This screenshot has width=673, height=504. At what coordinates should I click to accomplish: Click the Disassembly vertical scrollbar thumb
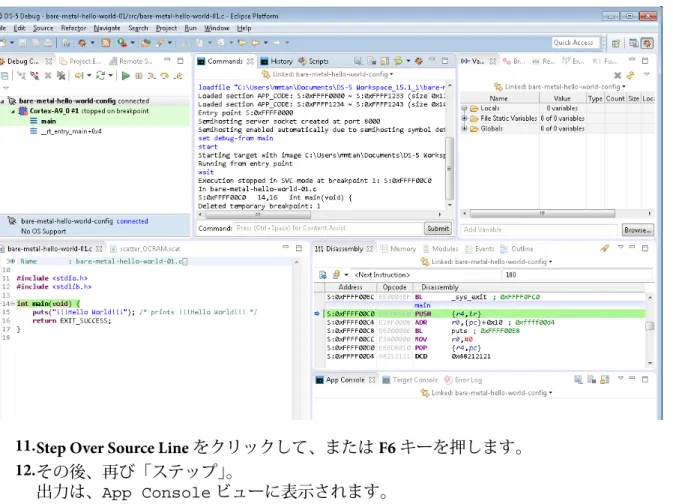(x=650, y=326)
